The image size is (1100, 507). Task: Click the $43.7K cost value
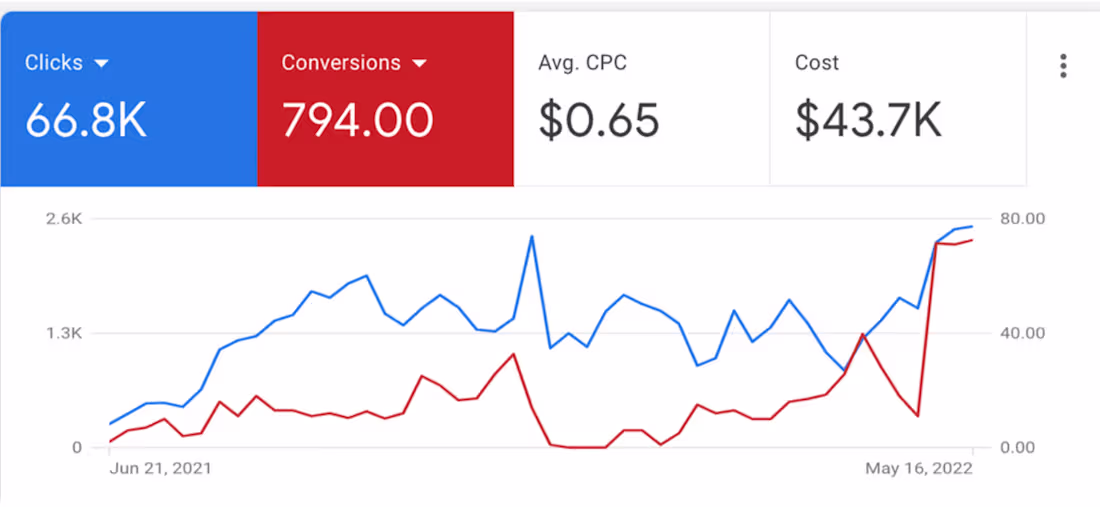coord(868,119)
